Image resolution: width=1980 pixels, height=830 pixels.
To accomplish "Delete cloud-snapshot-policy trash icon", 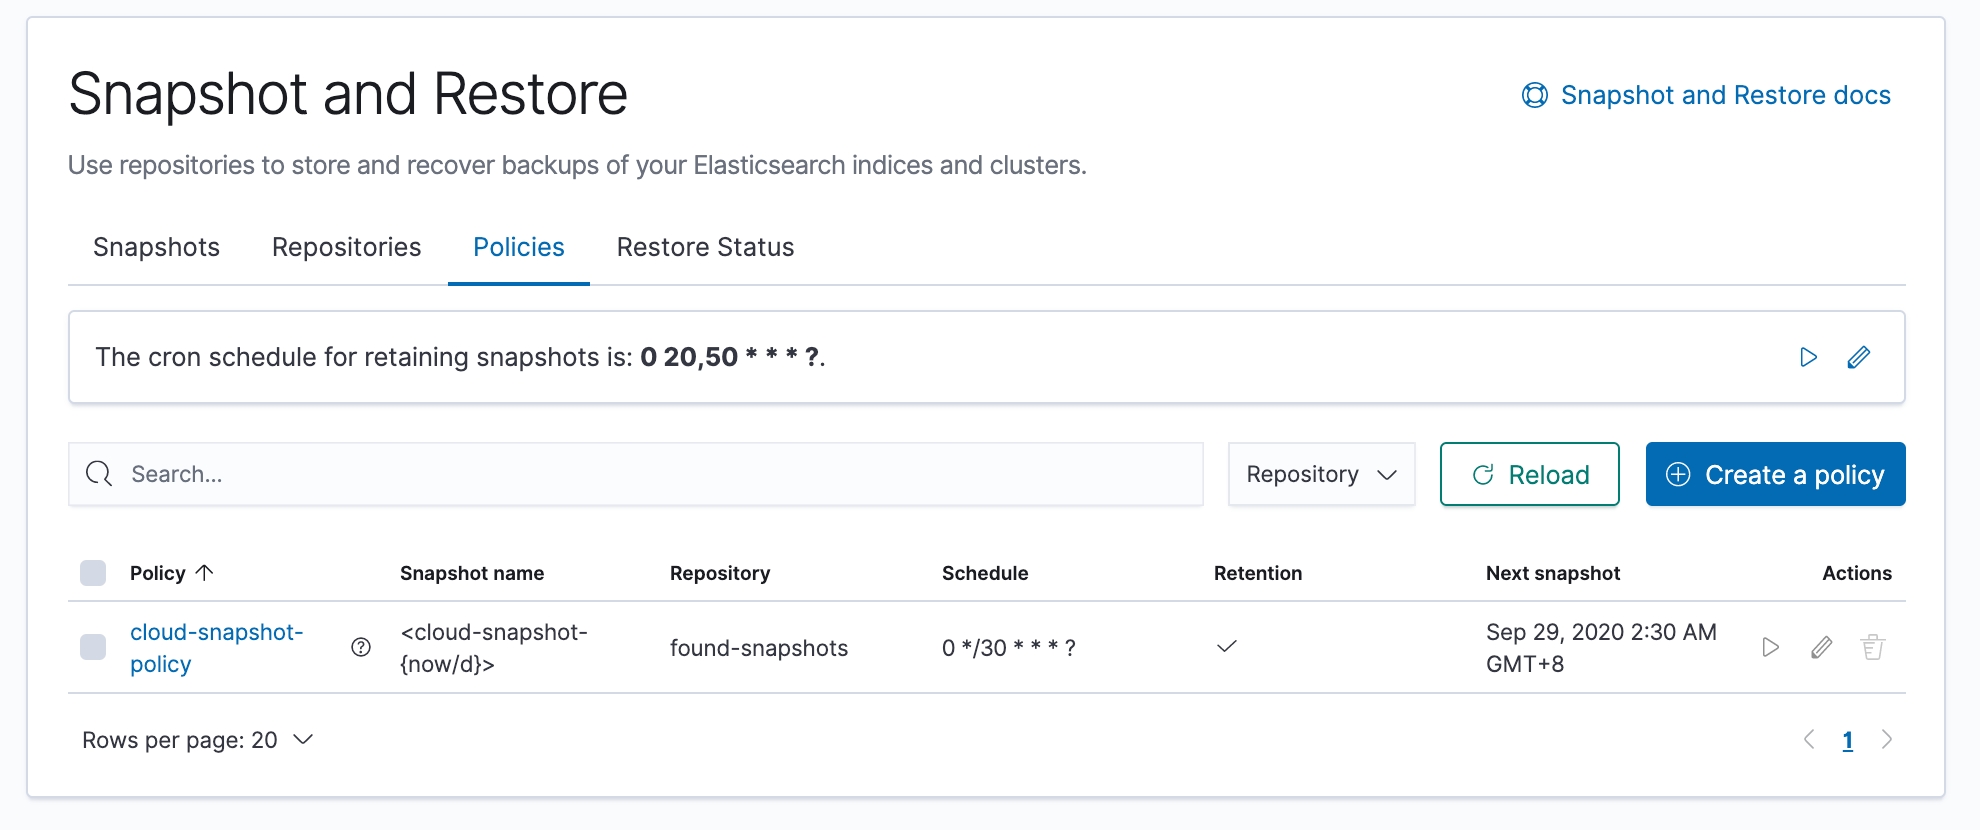I will click(1872, 647).
